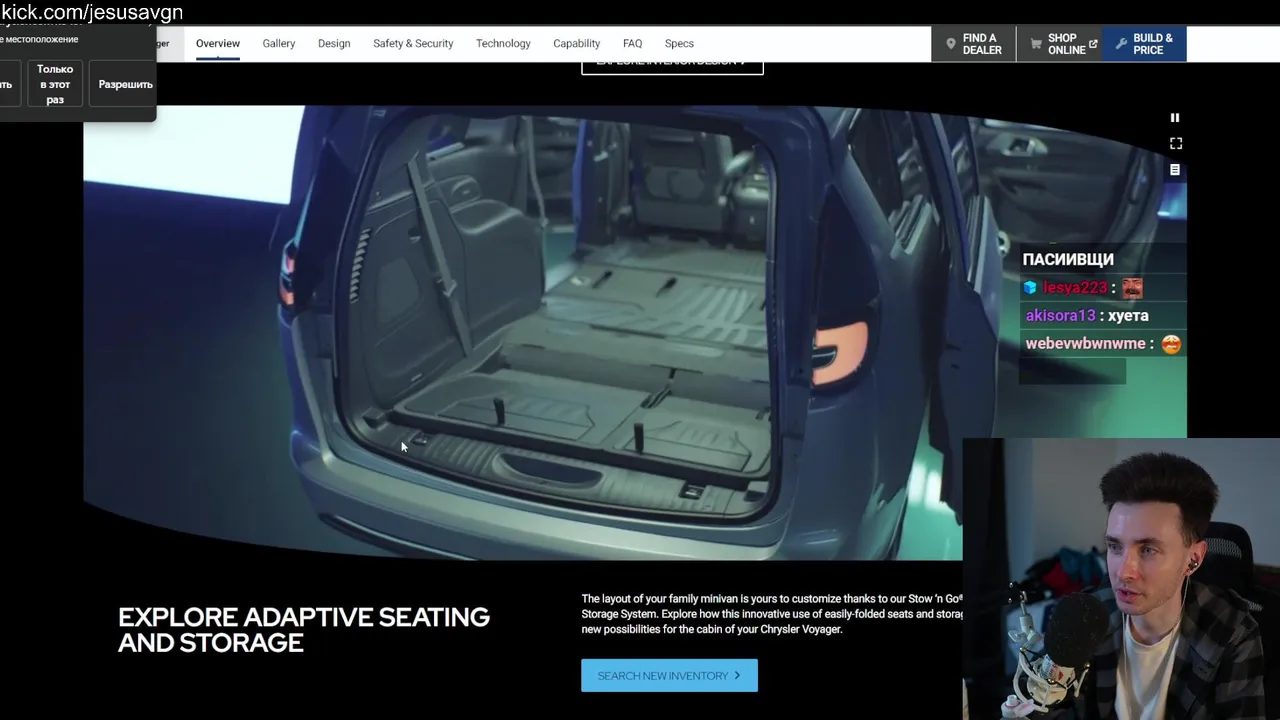Viewport: 1280px width, 720px height.
Task: Click username lesya223 in chat overlay
Action: point(1075,287)
